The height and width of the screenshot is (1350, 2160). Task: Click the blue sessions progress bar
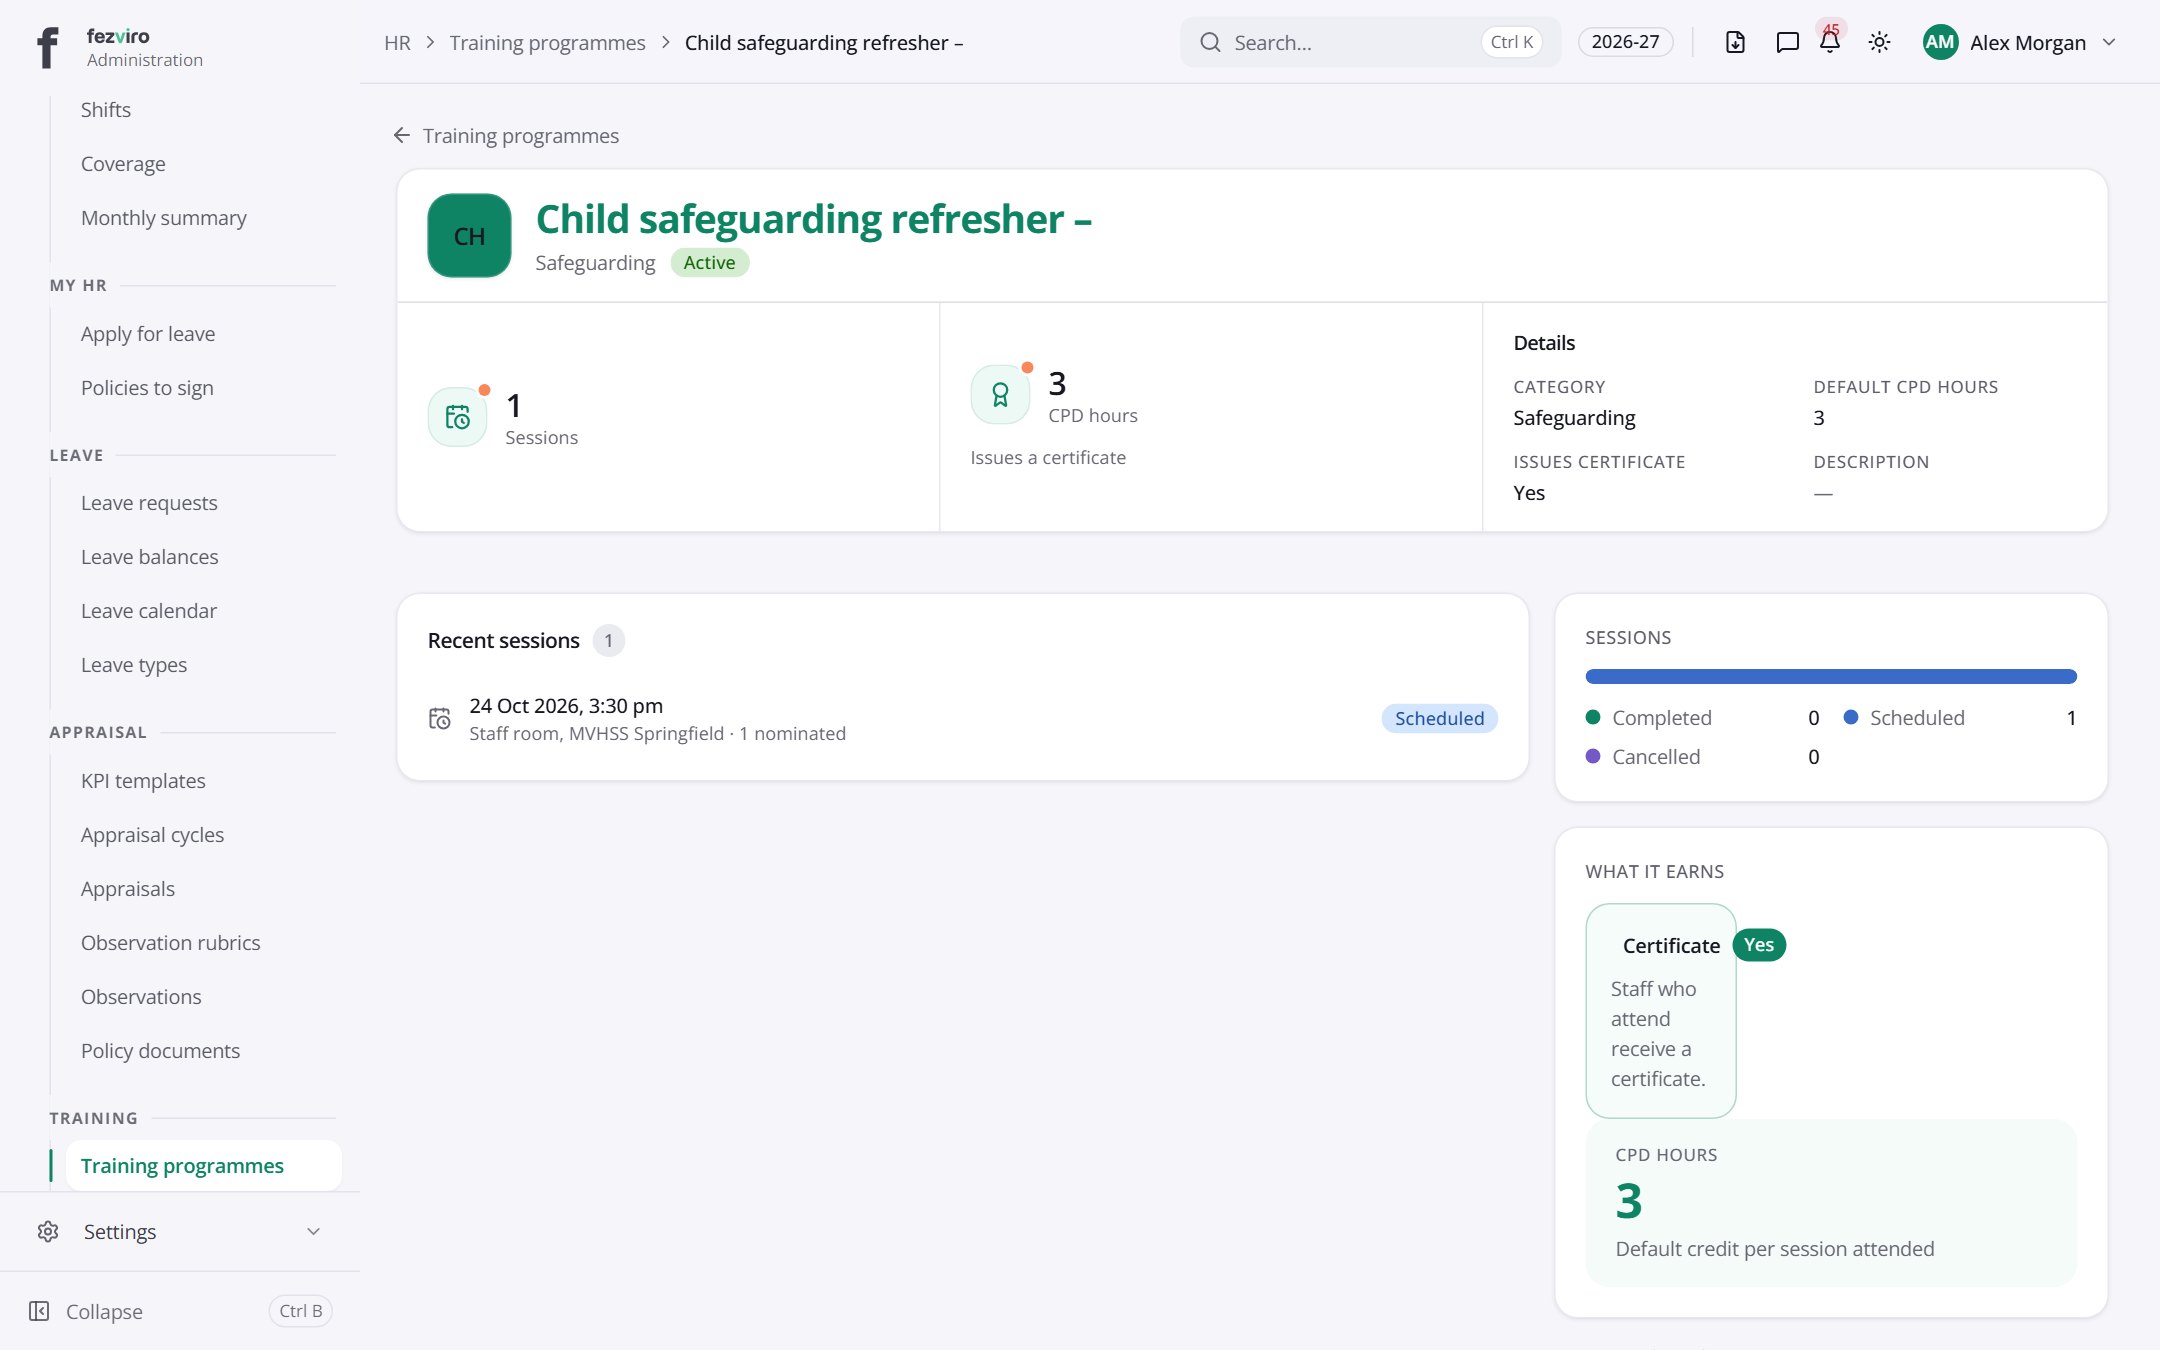[x=1830, y=676]
